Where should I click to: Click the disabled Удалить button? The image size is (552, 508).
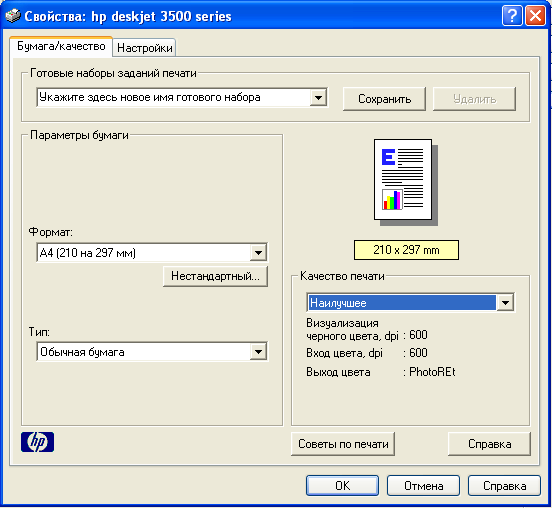click(x=475, y=99)
